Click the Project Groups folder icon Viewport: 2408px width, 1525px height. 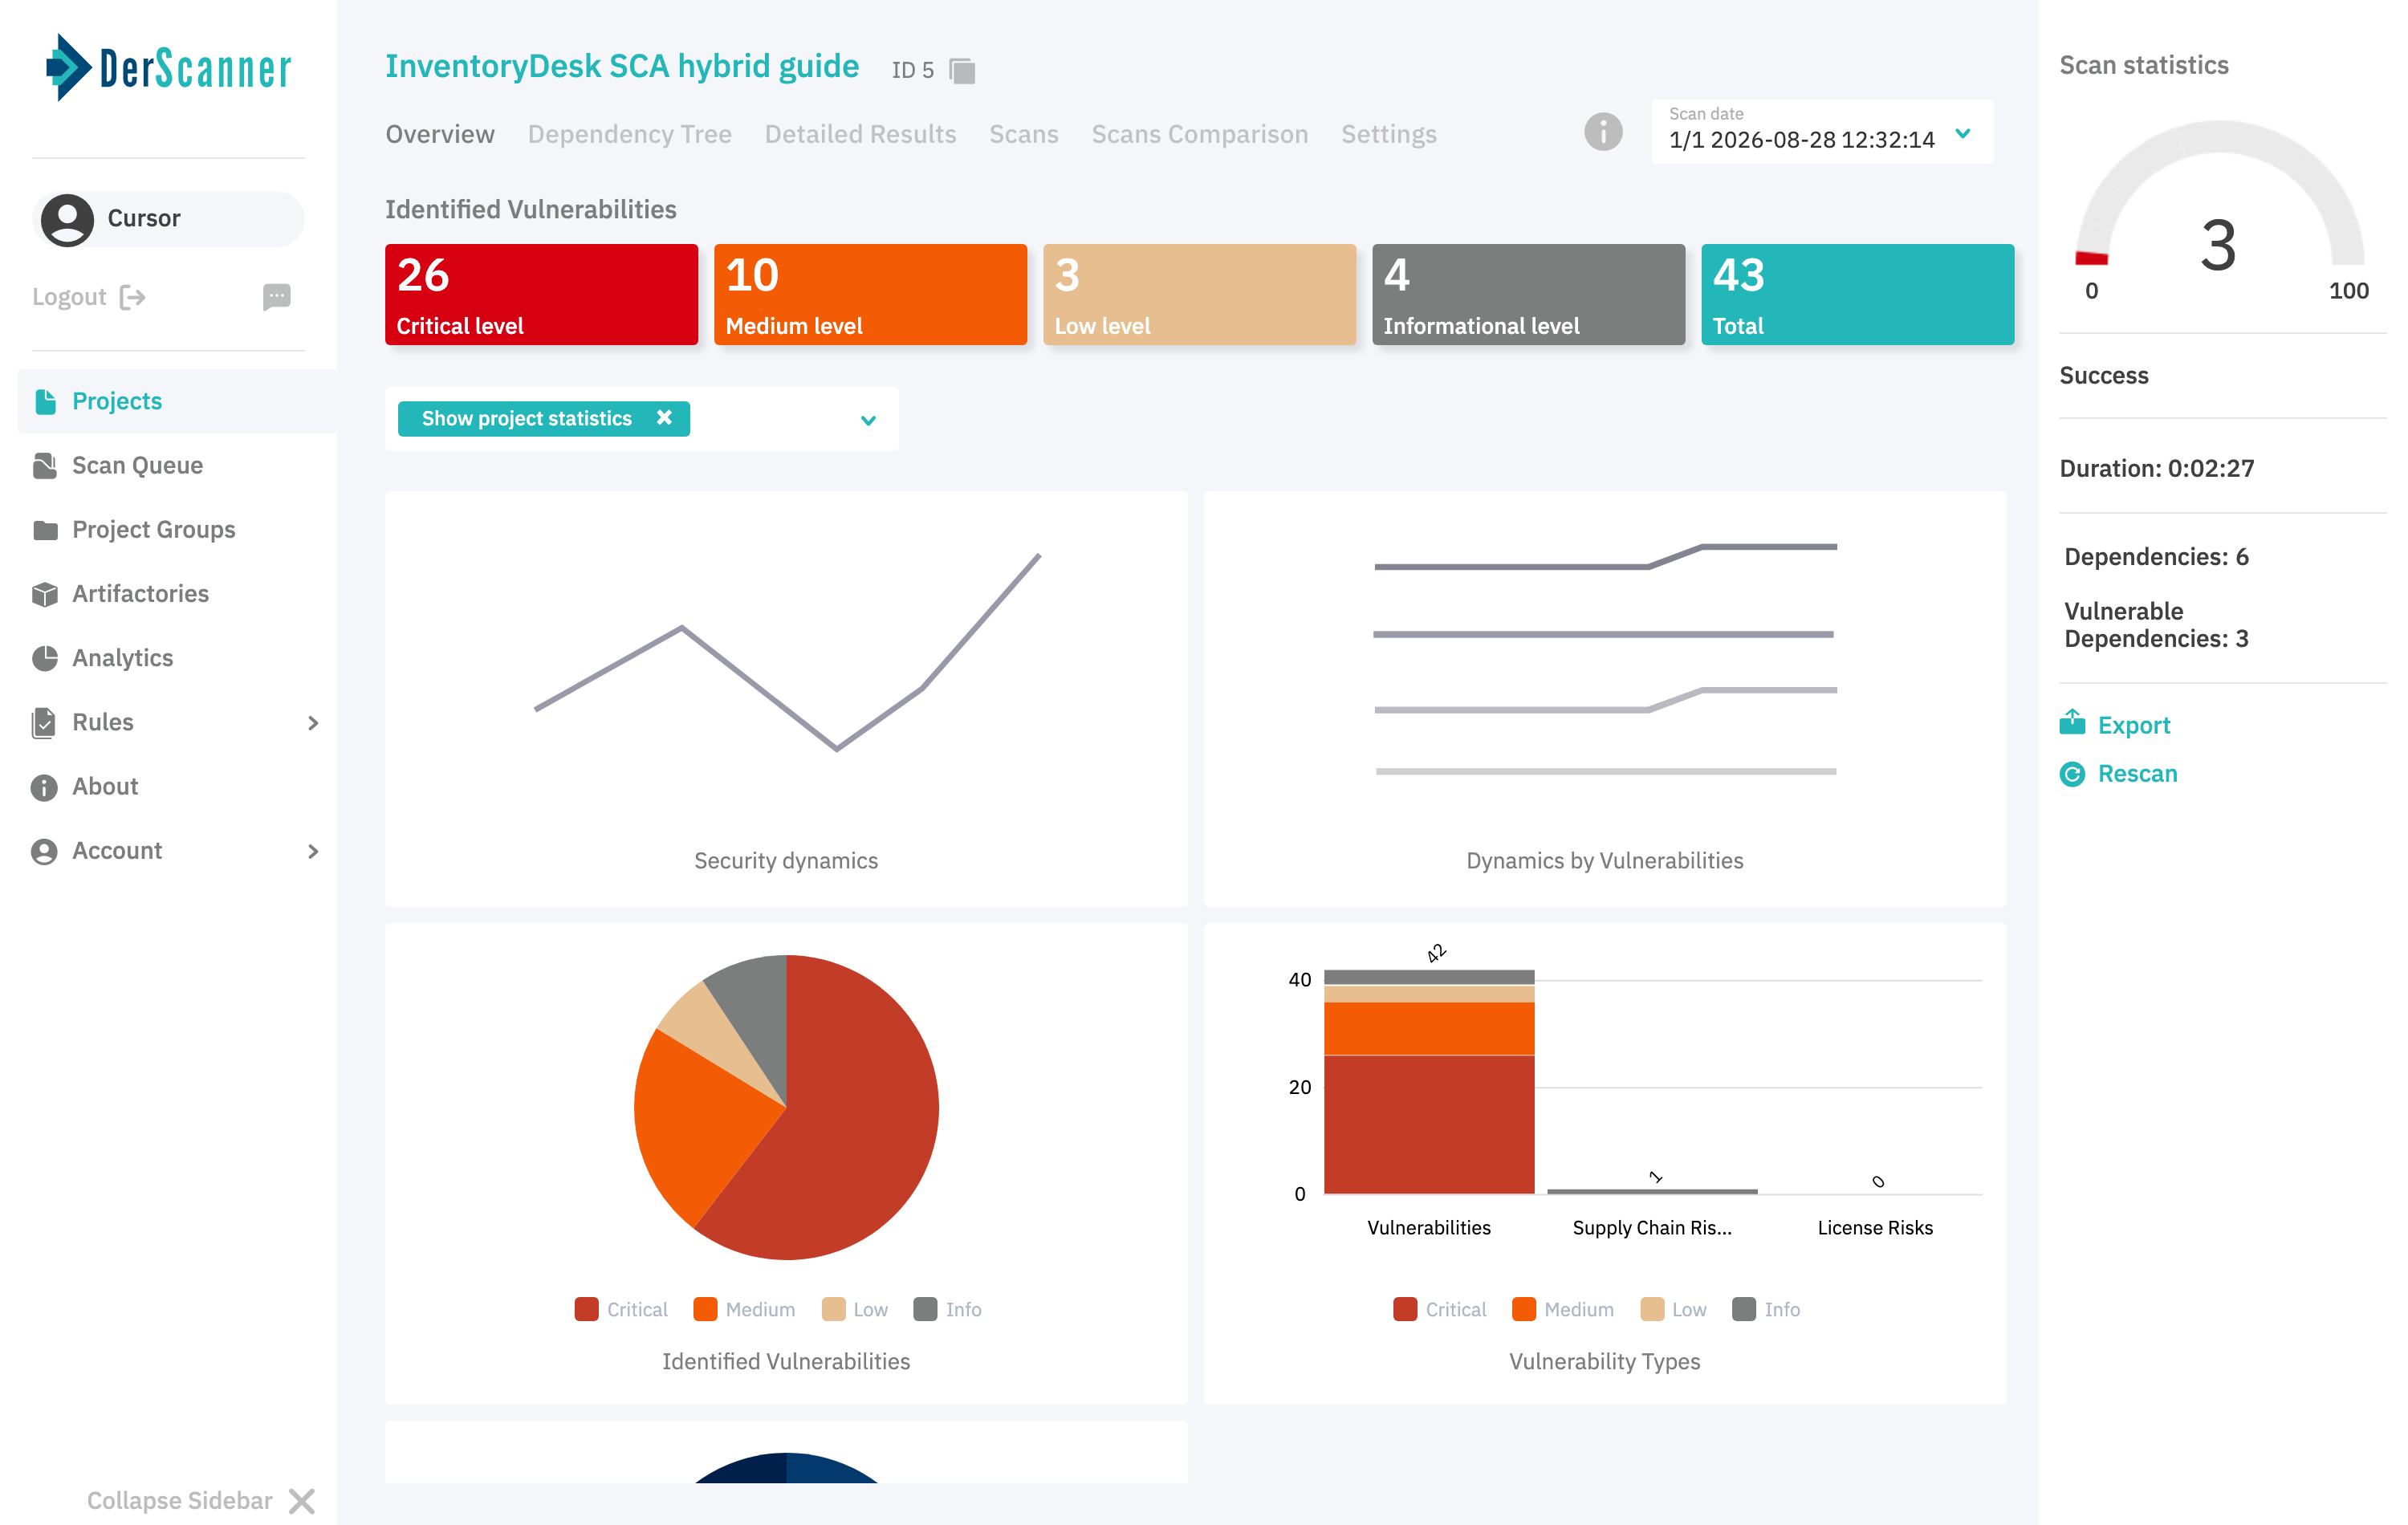45,530
